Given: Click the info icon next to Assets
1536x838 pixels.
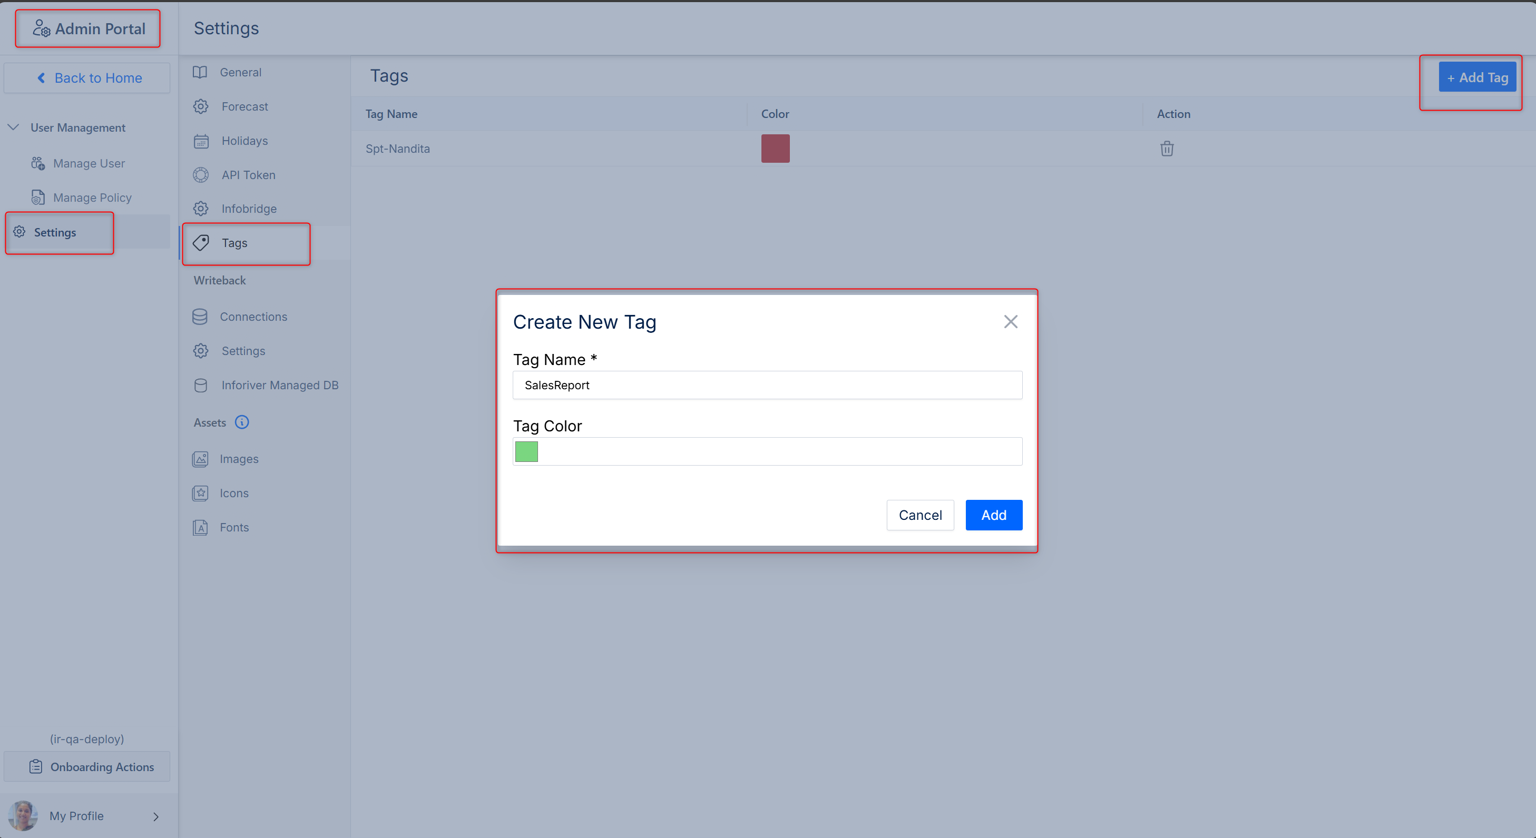Looking at the screenshot, I should [242, 422].
